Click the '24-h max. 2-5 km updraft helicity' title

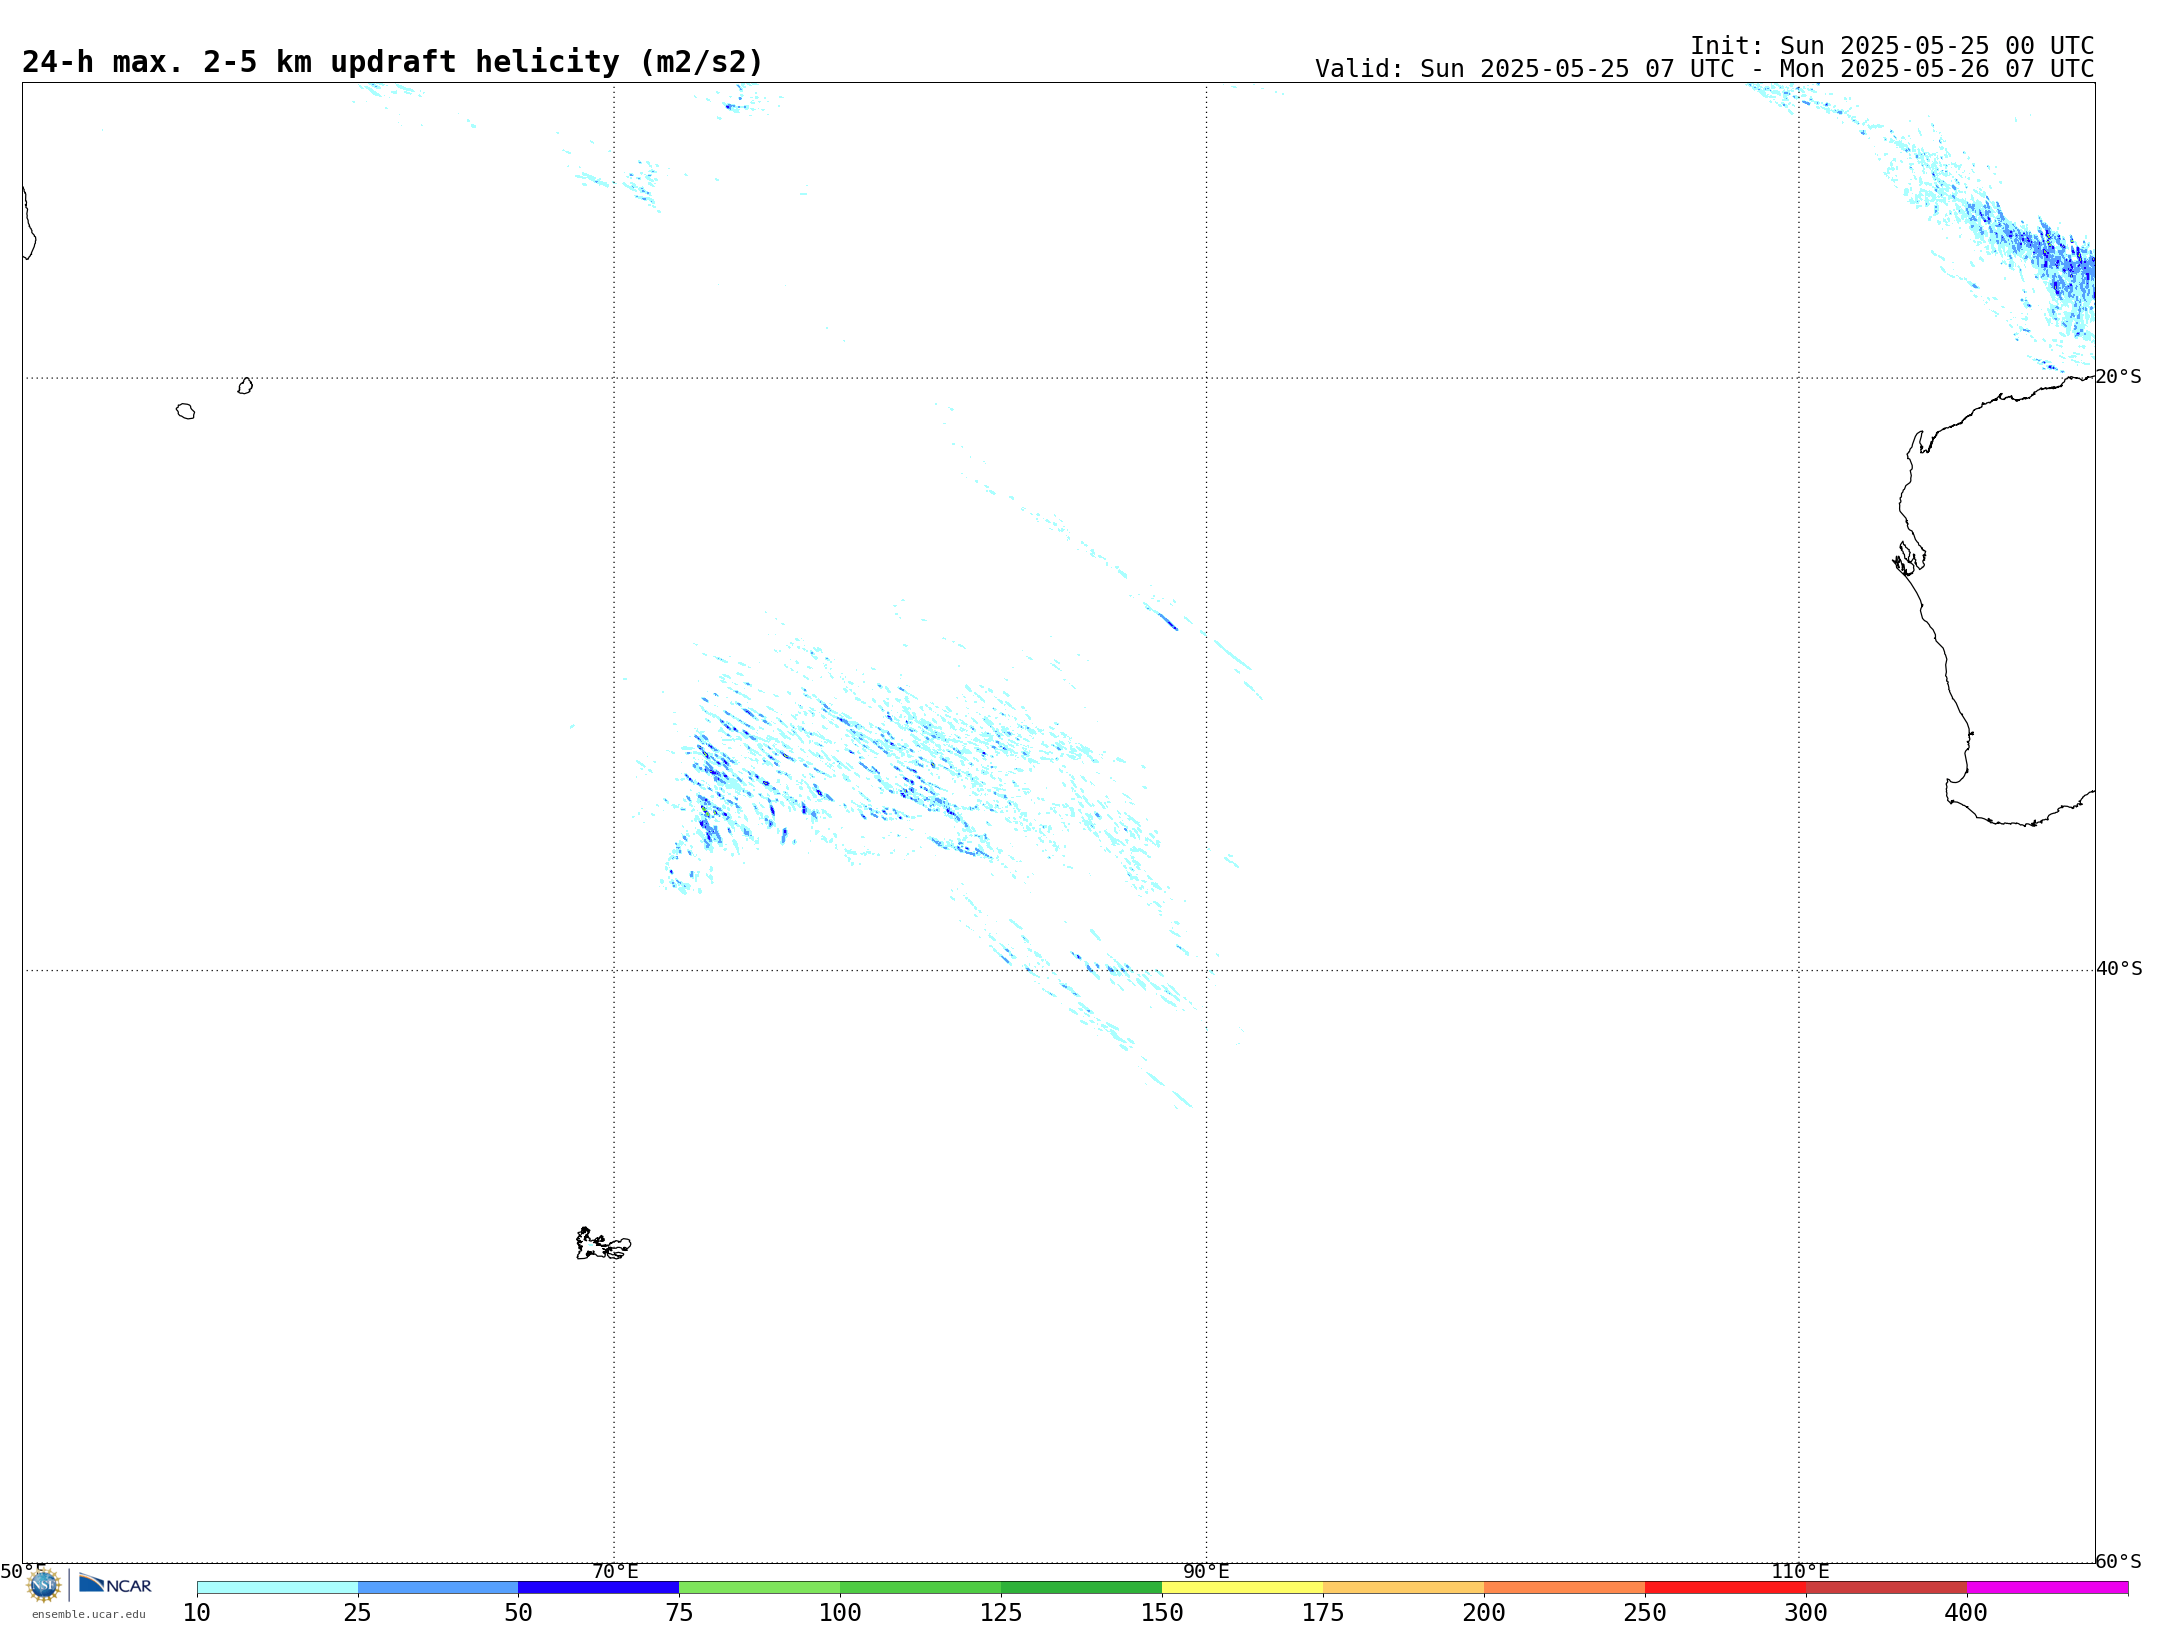pos(392,62)
